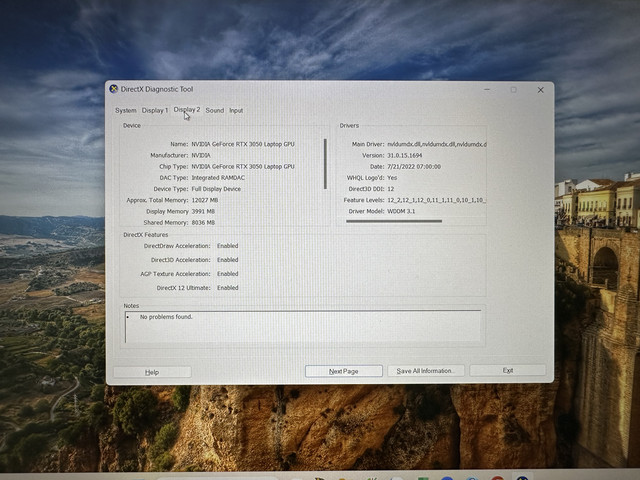This screenshot has width=640, height=480.
Task: Click the Exit button
Action: coord(508,371)
